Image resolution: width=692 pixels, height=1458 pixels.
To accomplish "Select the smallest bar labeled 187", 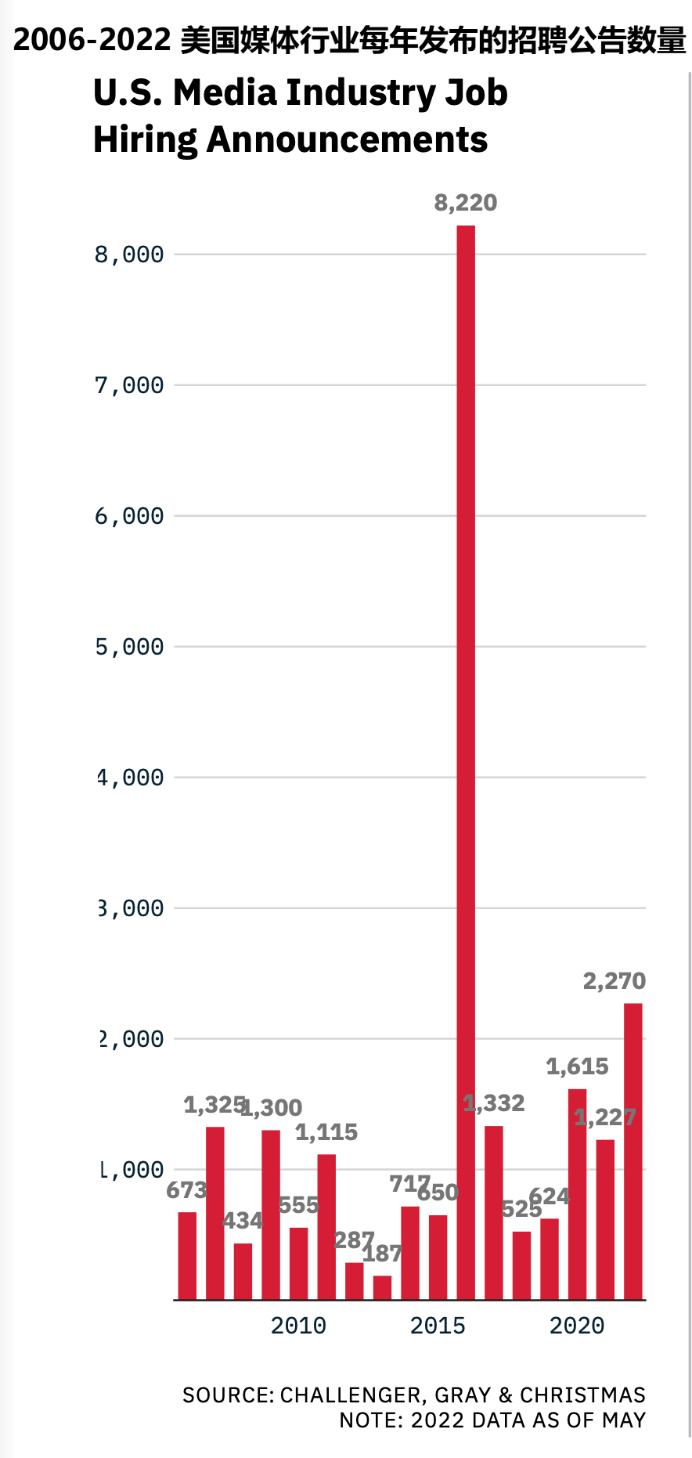I will [x=382, y=1288].
